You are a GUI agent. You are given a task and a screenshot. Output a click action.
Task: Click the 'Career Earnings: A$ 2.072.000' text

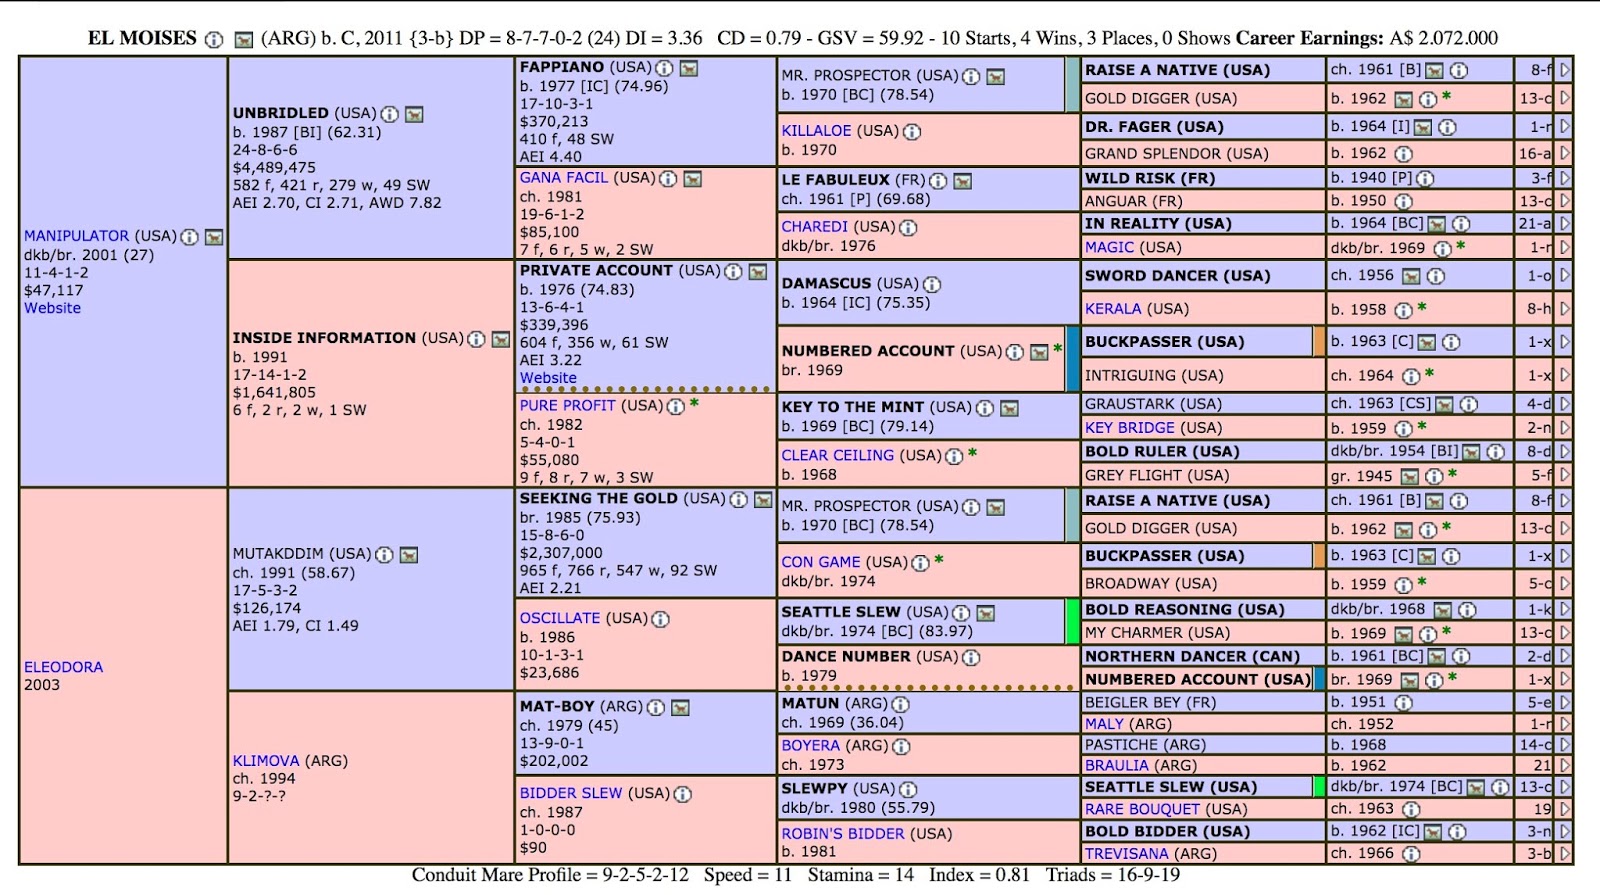[1367, 39]
